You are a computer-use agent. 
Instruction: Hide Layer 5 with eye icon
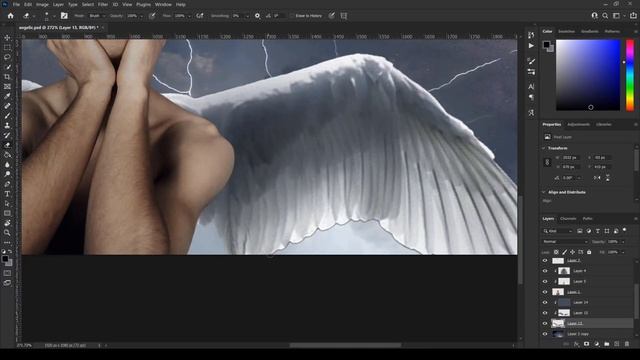[x=545, y=282]
